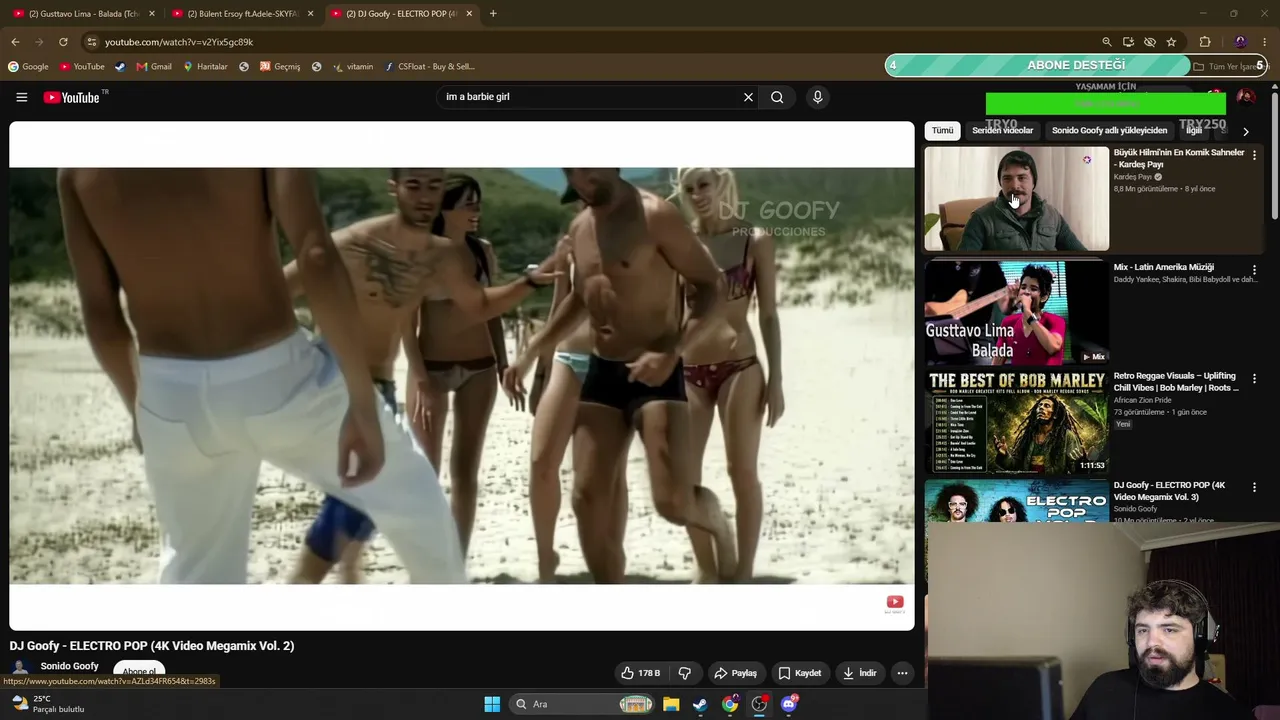1280x720 pixels.
Task: Open the YouTube hamburger guide menu
Action: pos(21,97)
